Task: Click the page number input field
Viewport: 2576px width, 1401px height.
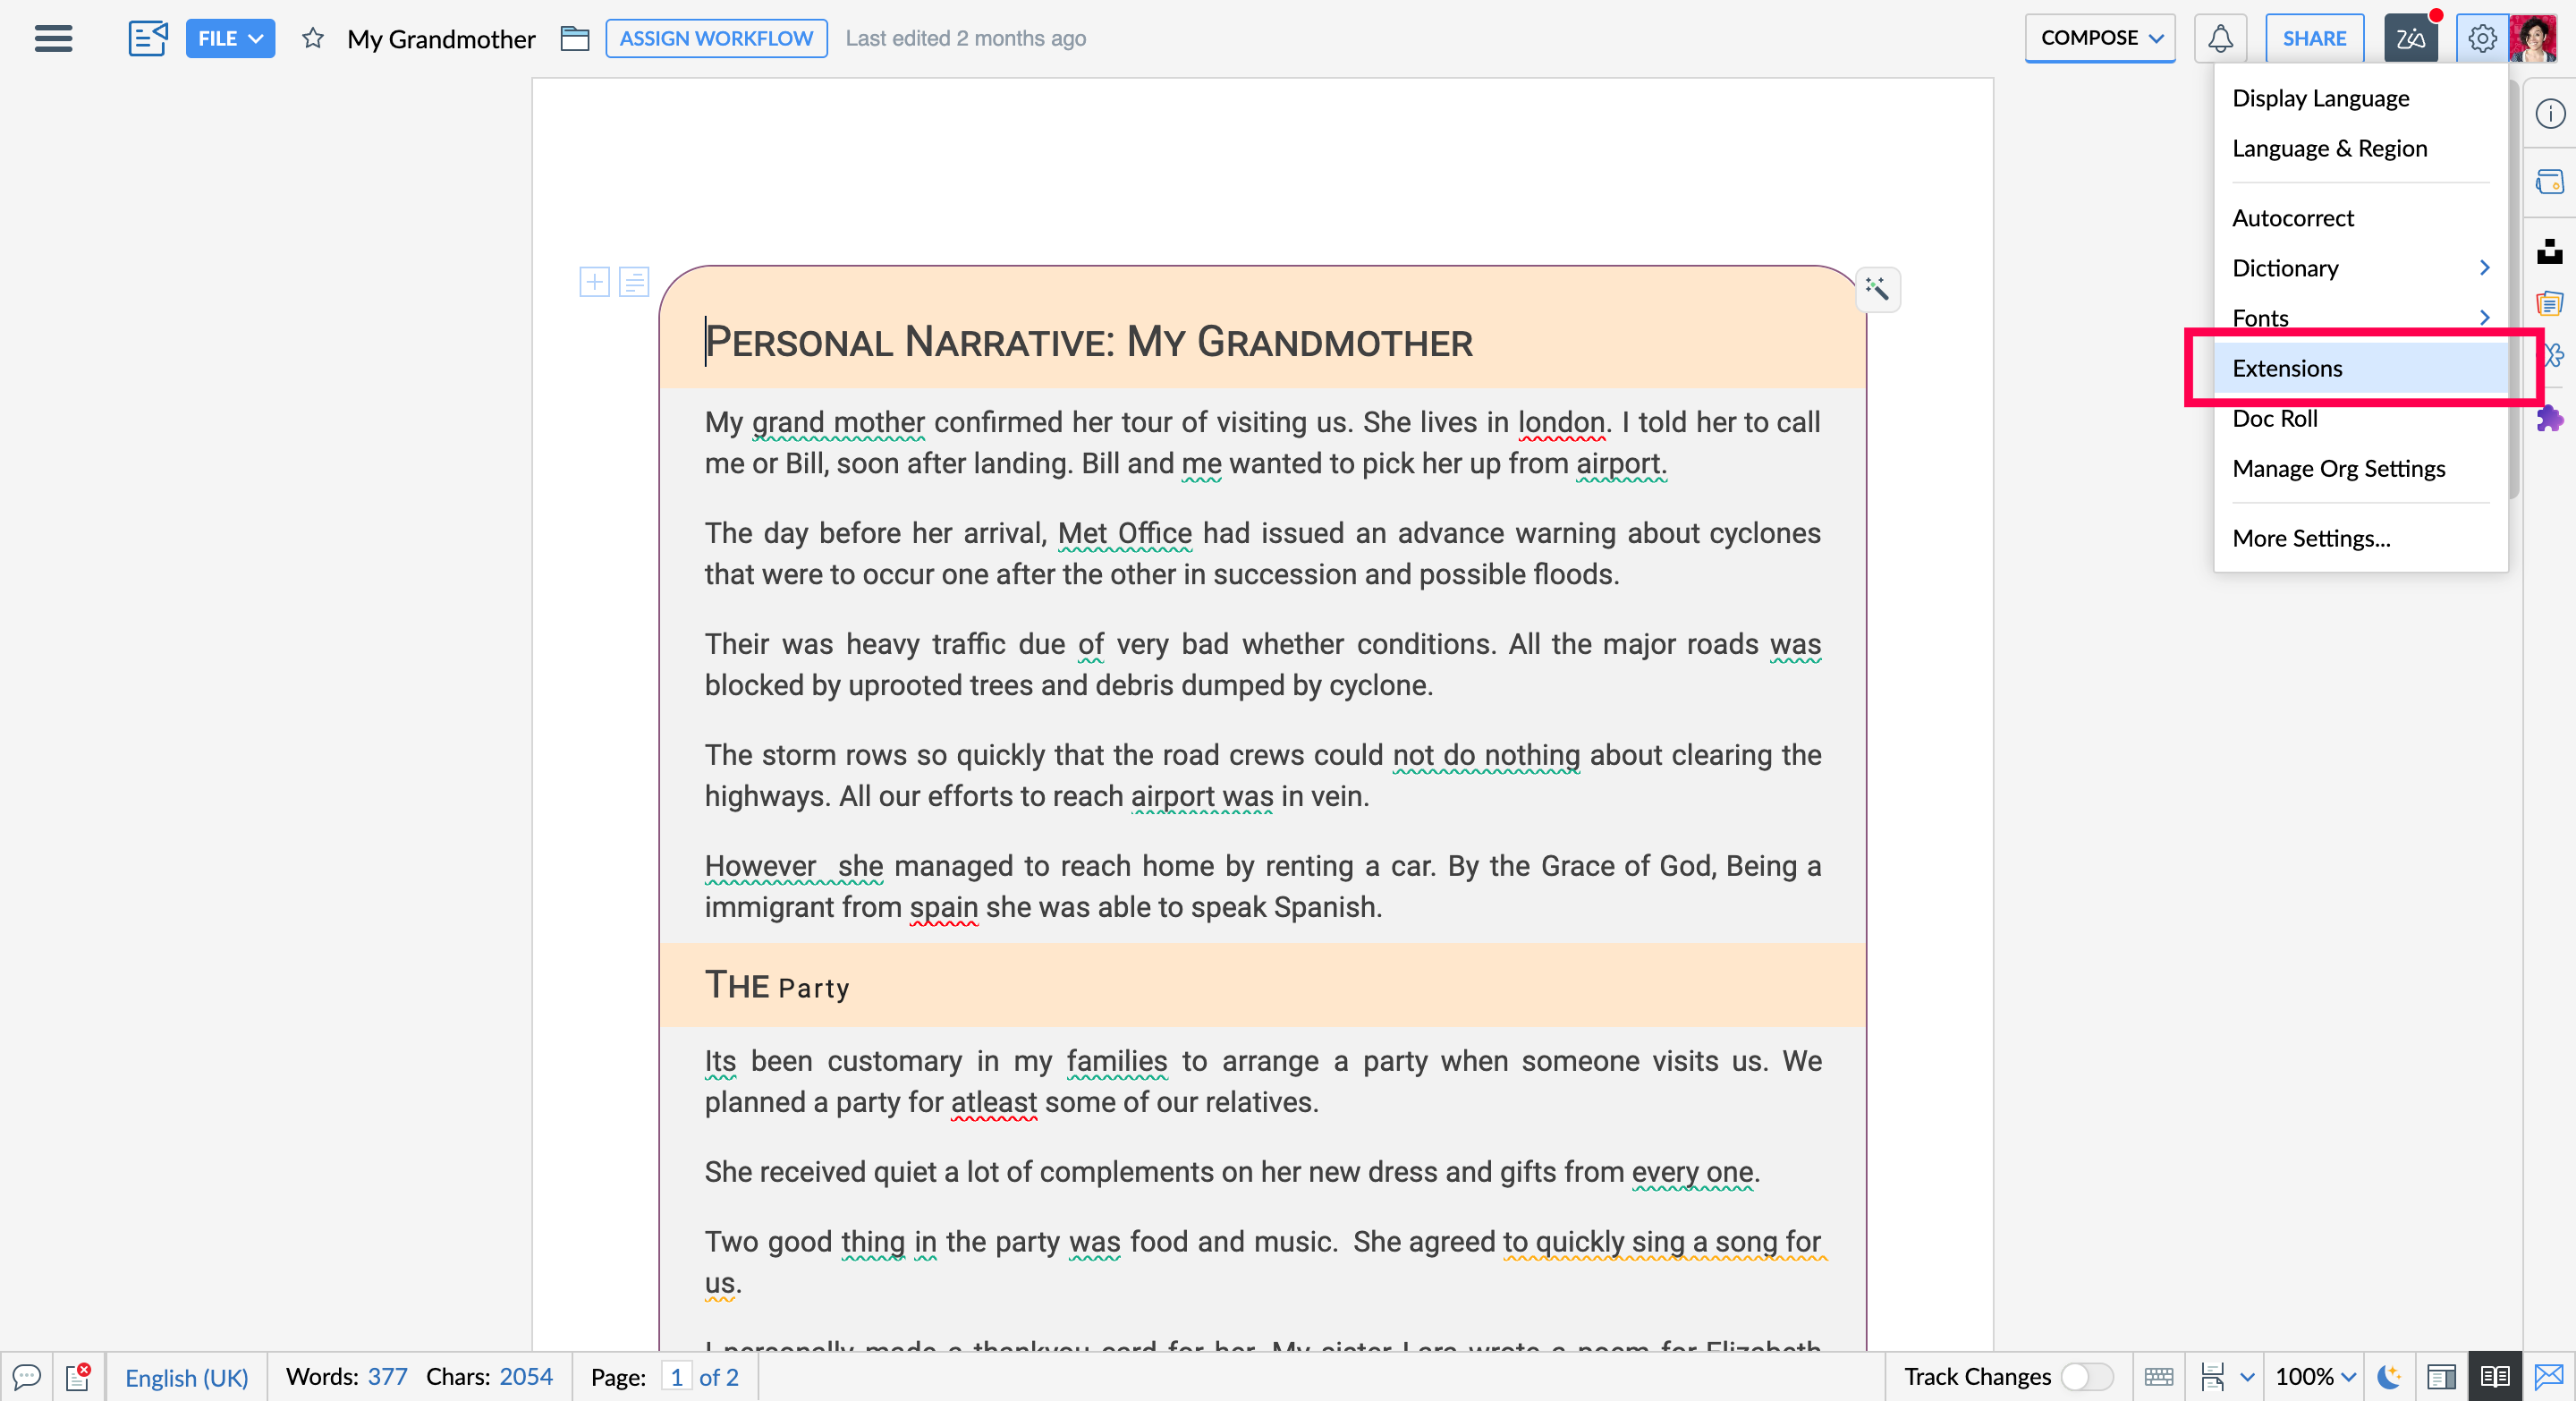Action: pos(676,1377)
